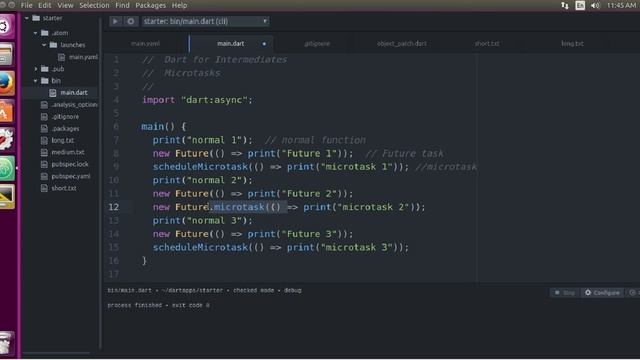This screenshot has height=360, width=640.
Task: Open .gitignore in the file tree
Action: tap(65, 117)
